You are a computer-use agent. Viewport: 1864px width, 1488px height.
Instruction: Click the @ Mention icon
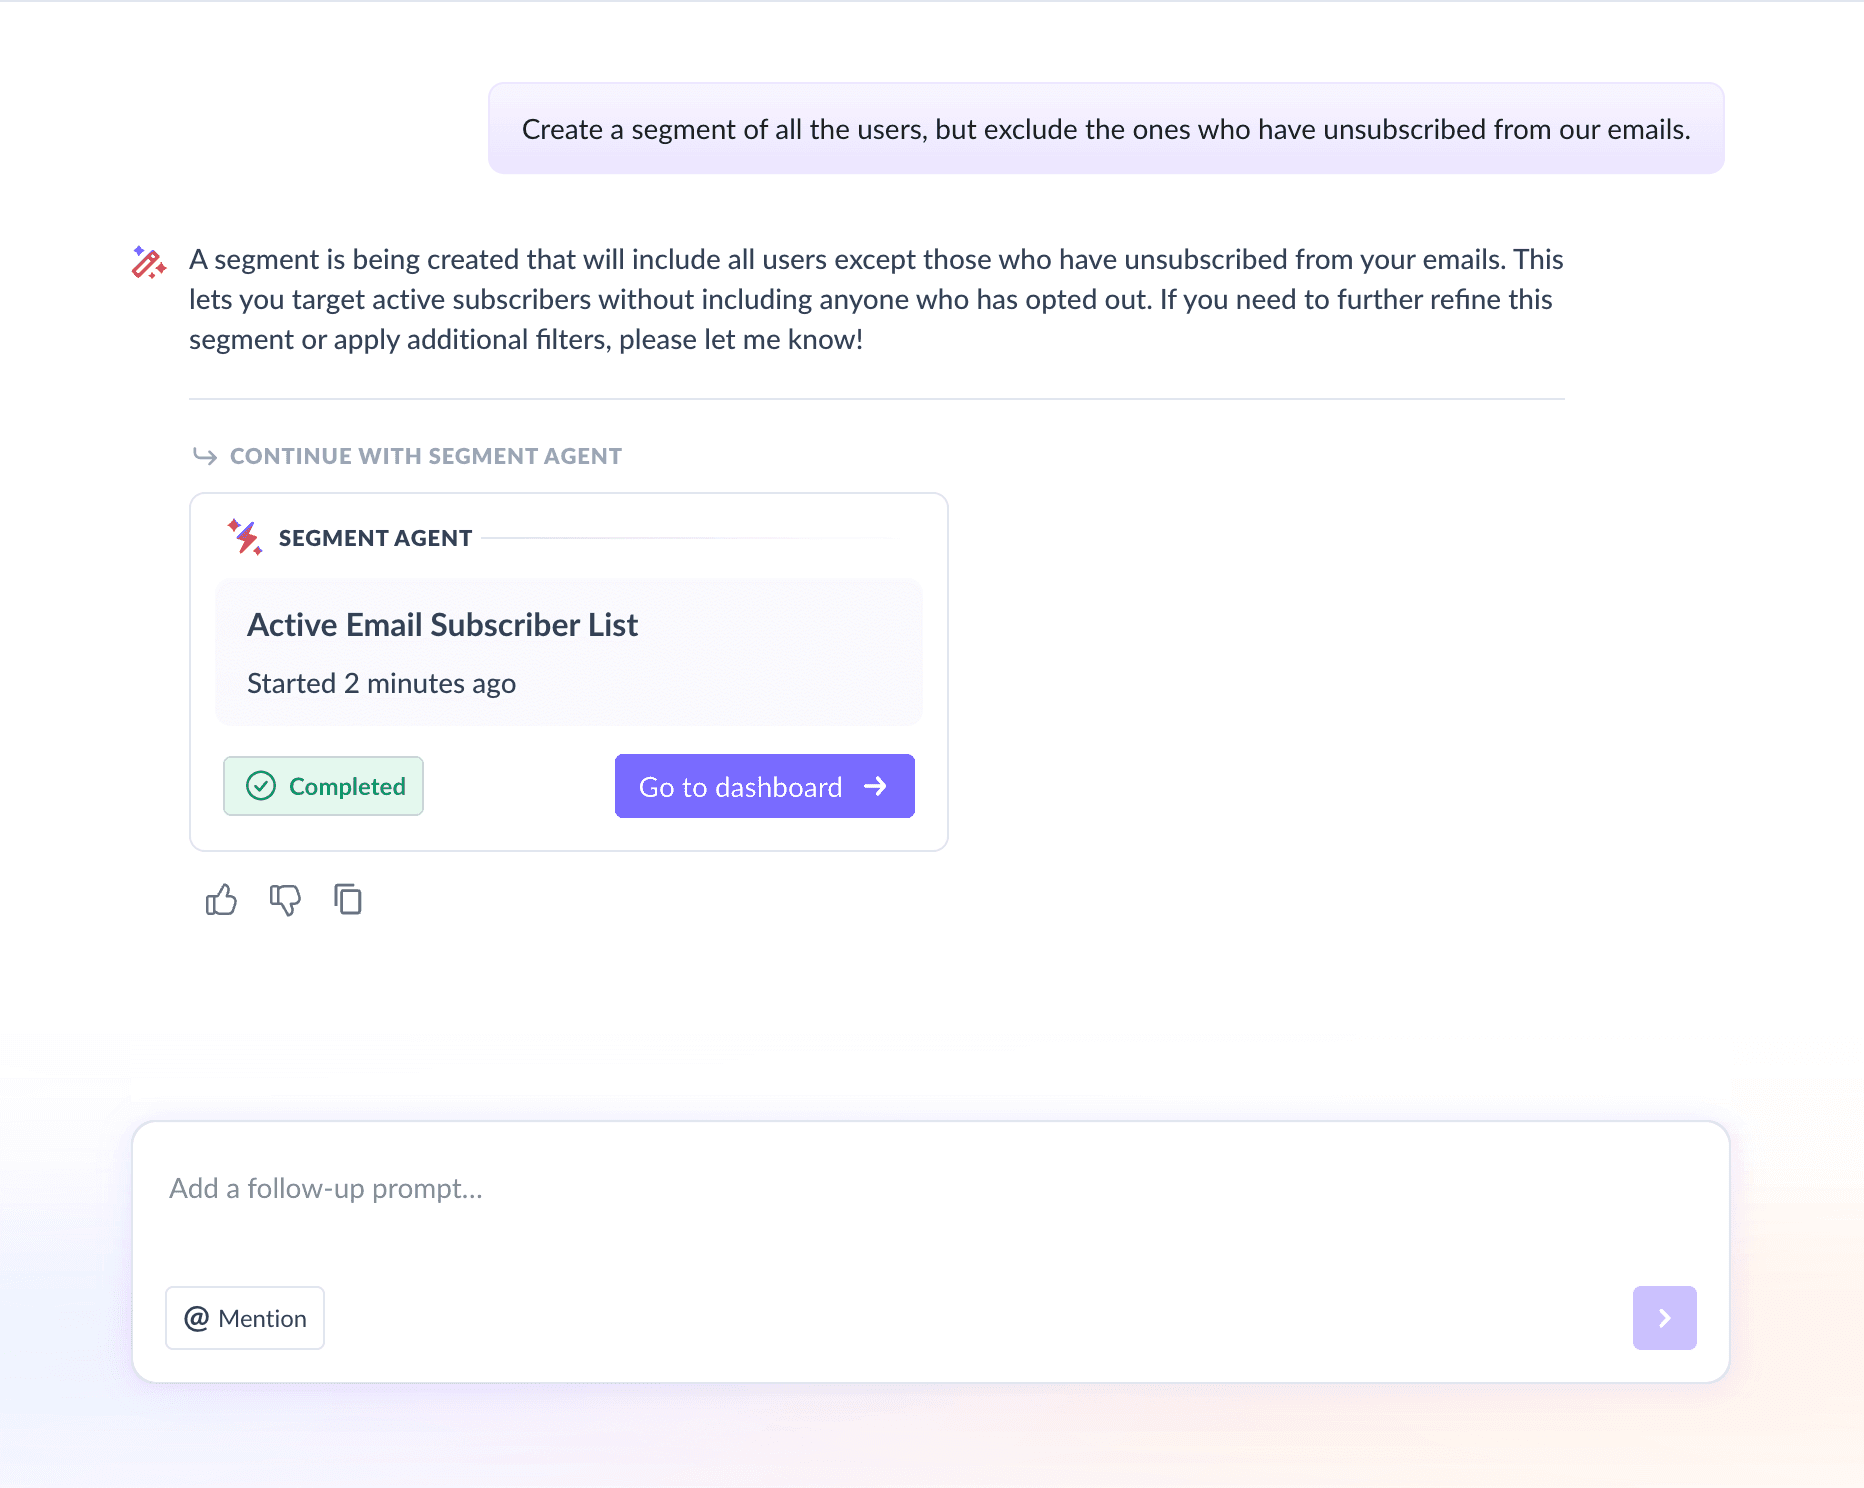(x=197, y=1318)
